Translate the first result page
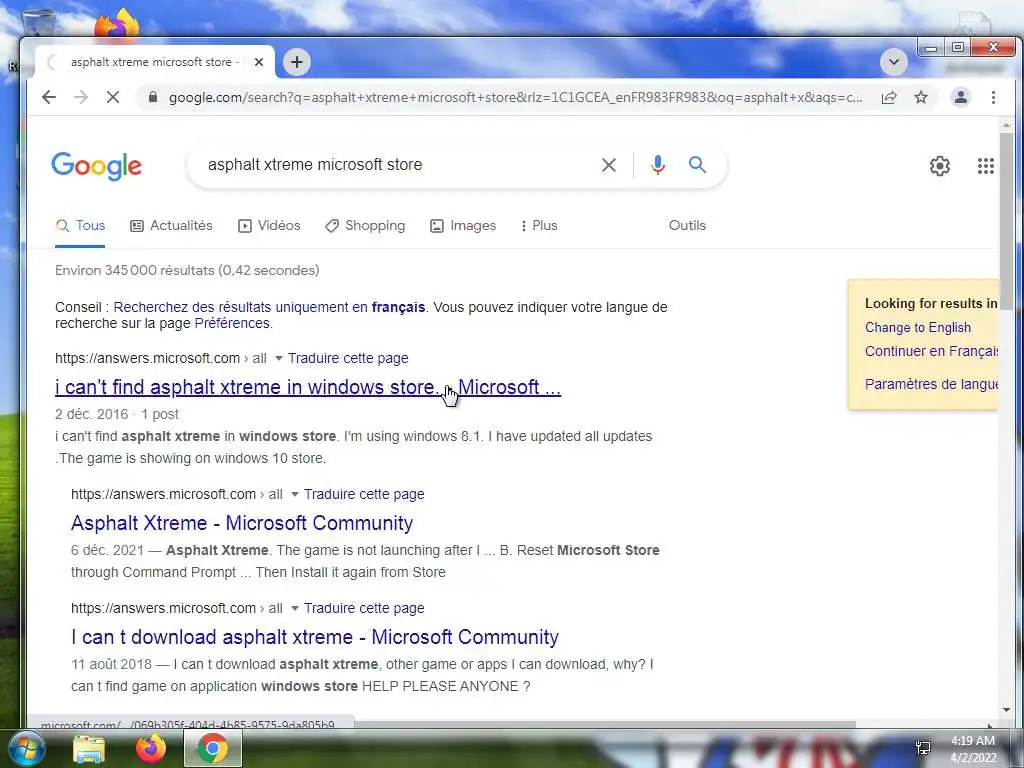The width and height of the screenshot is (1024, 768). pyautogui.click(x=348, y=358)
